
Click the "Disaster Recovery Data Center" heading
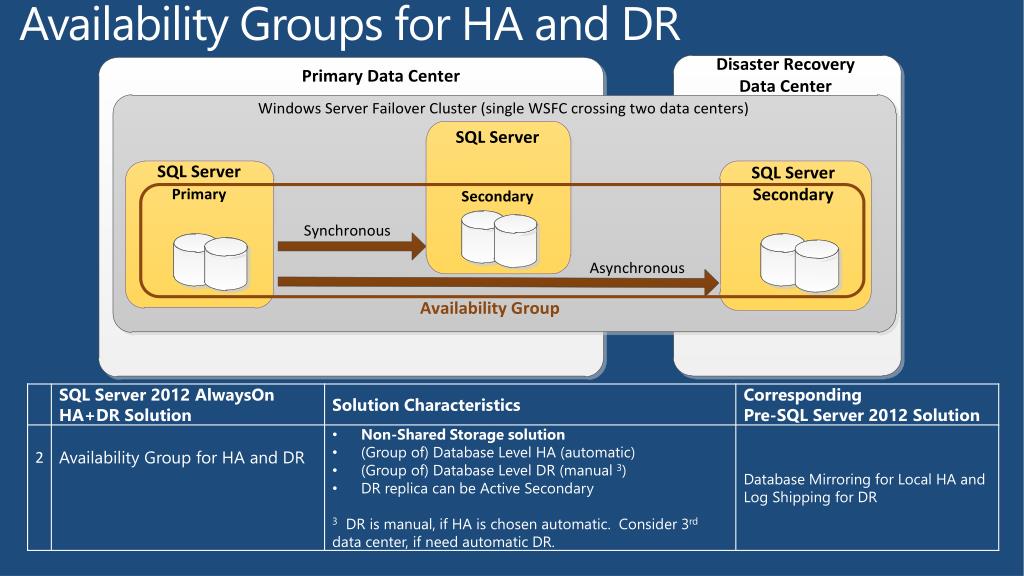point(786,75)
